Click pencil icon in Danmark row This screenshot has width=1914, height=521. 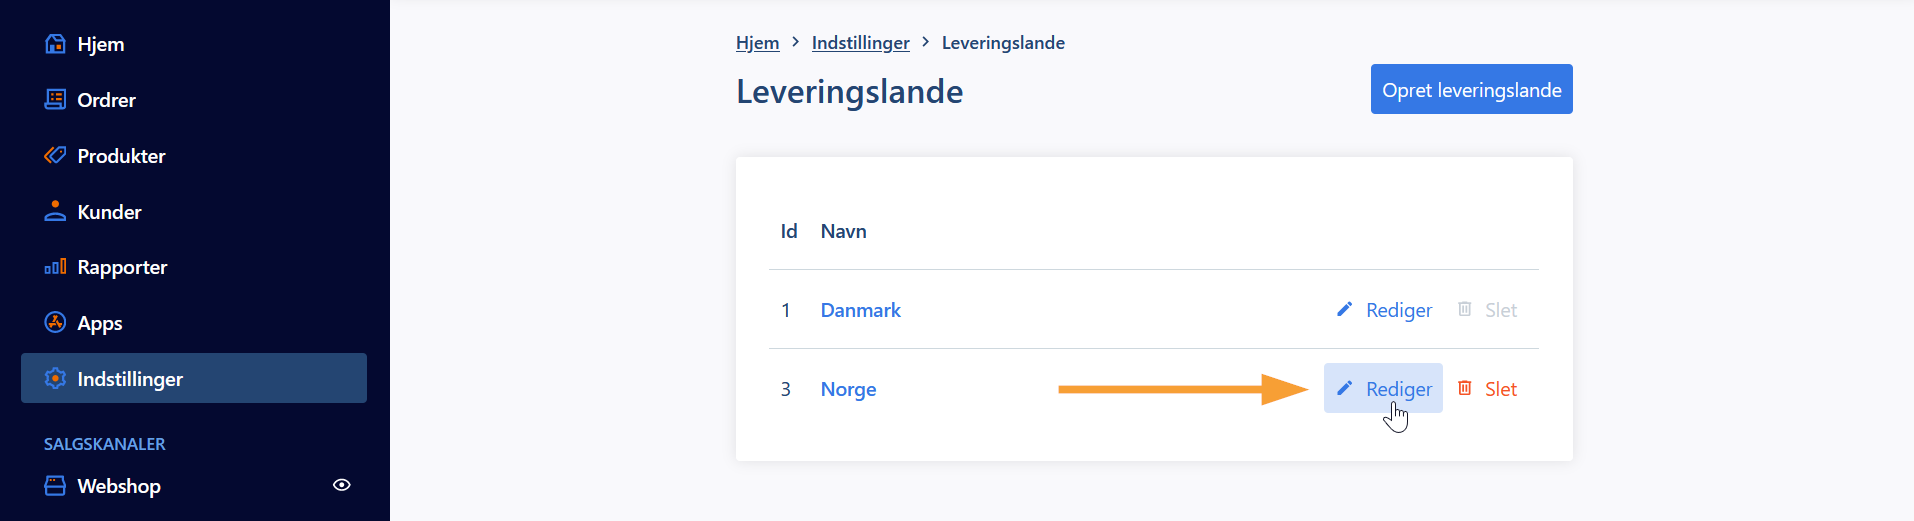pyautogui.click(x=1344, y=309)
